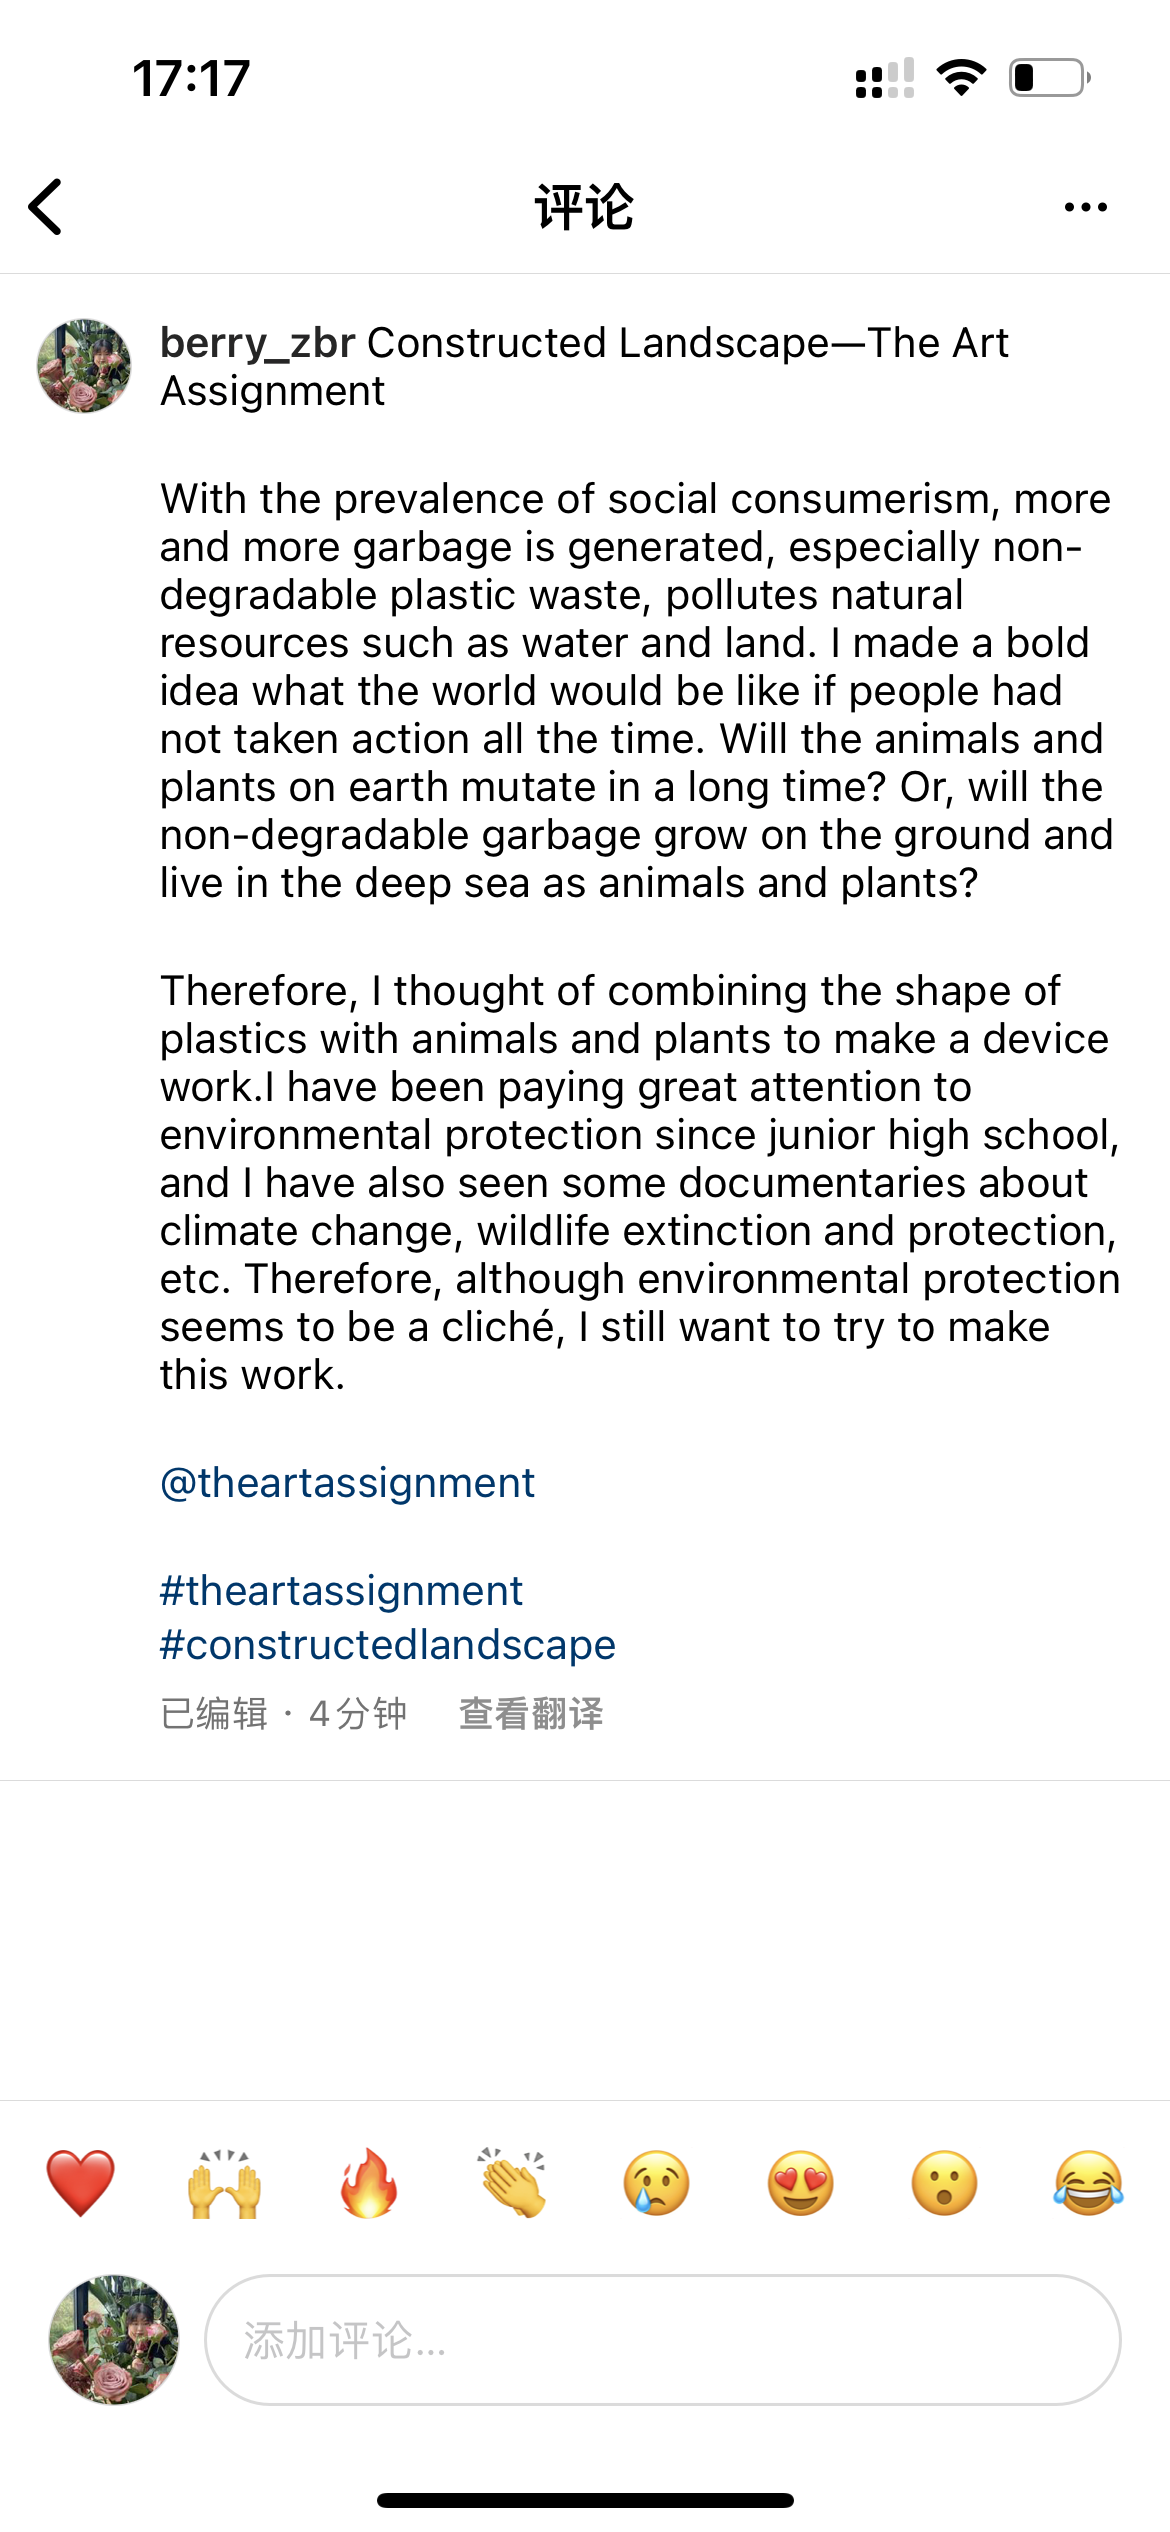Tap the raised hands emoji reaction
Viewport: 1170px width, 2532px height.
[225, 2182]
